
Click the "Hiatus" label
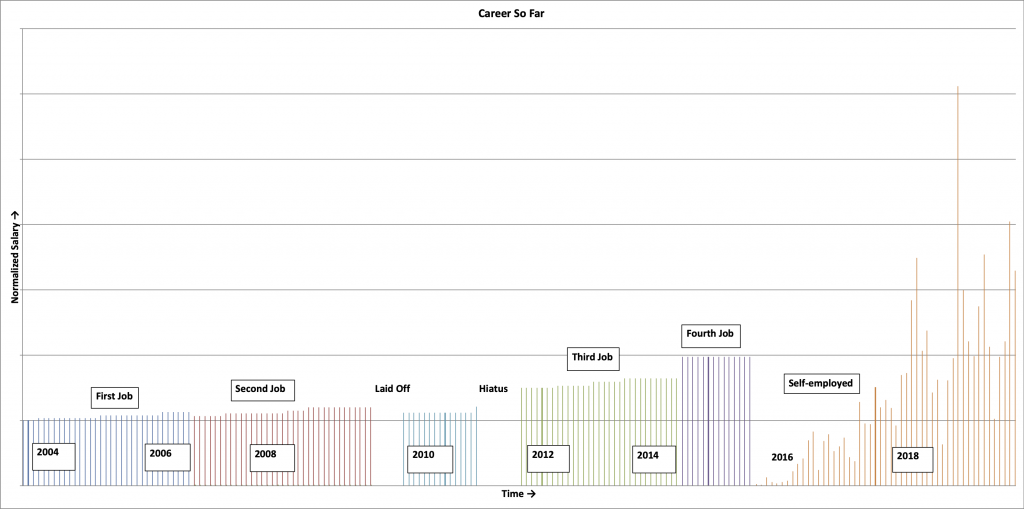click(493, 389)
